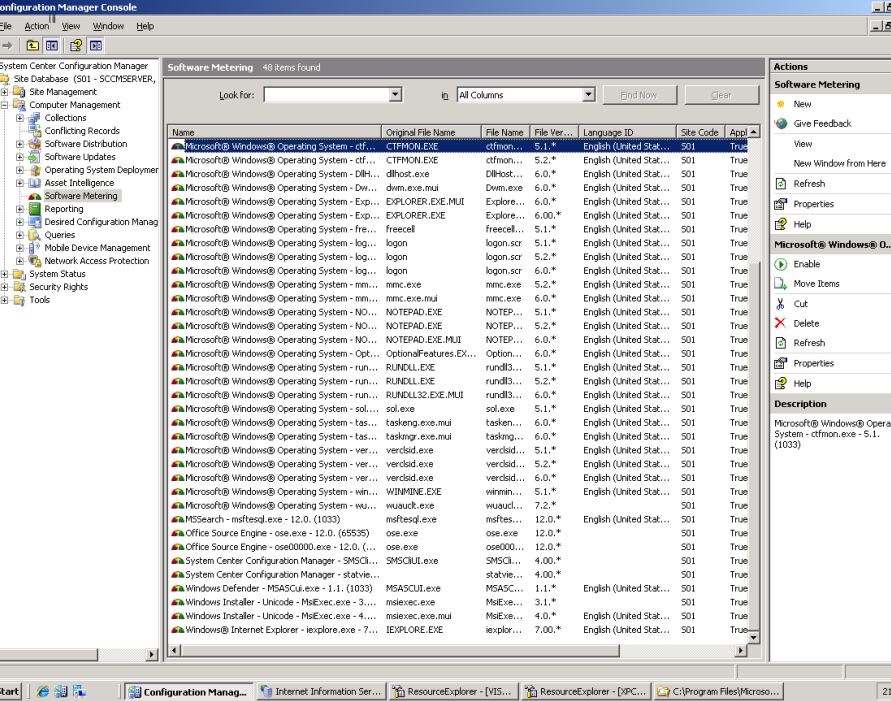Click the list horizontal scrollbar right arrow
891x701 pixels.
pyautogui.click(x=740, y=650)
